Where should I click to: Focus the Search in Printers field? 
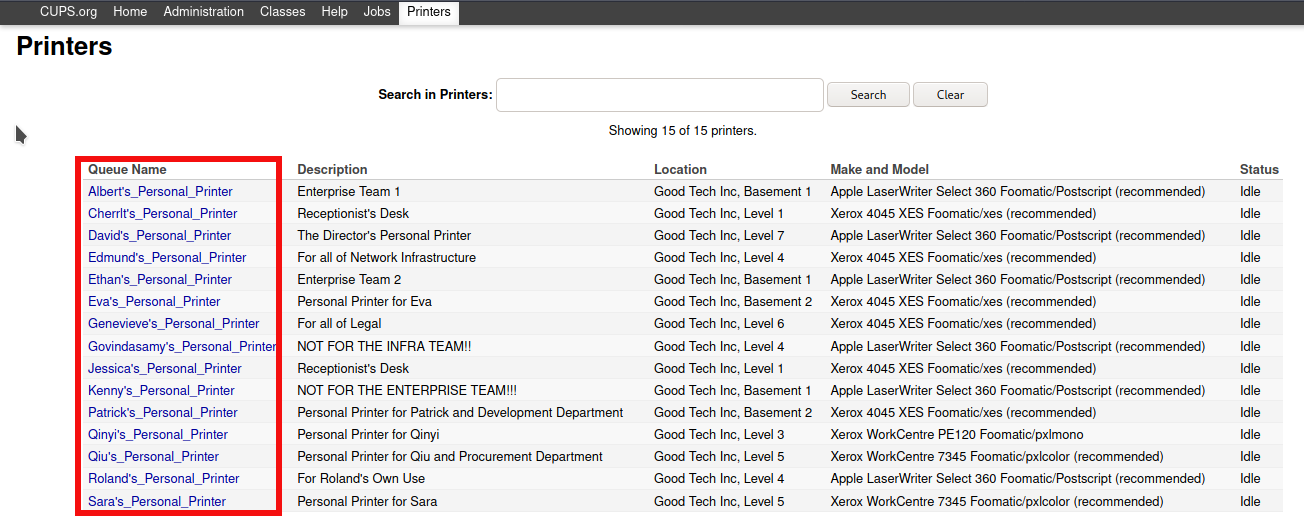point(659,95)
